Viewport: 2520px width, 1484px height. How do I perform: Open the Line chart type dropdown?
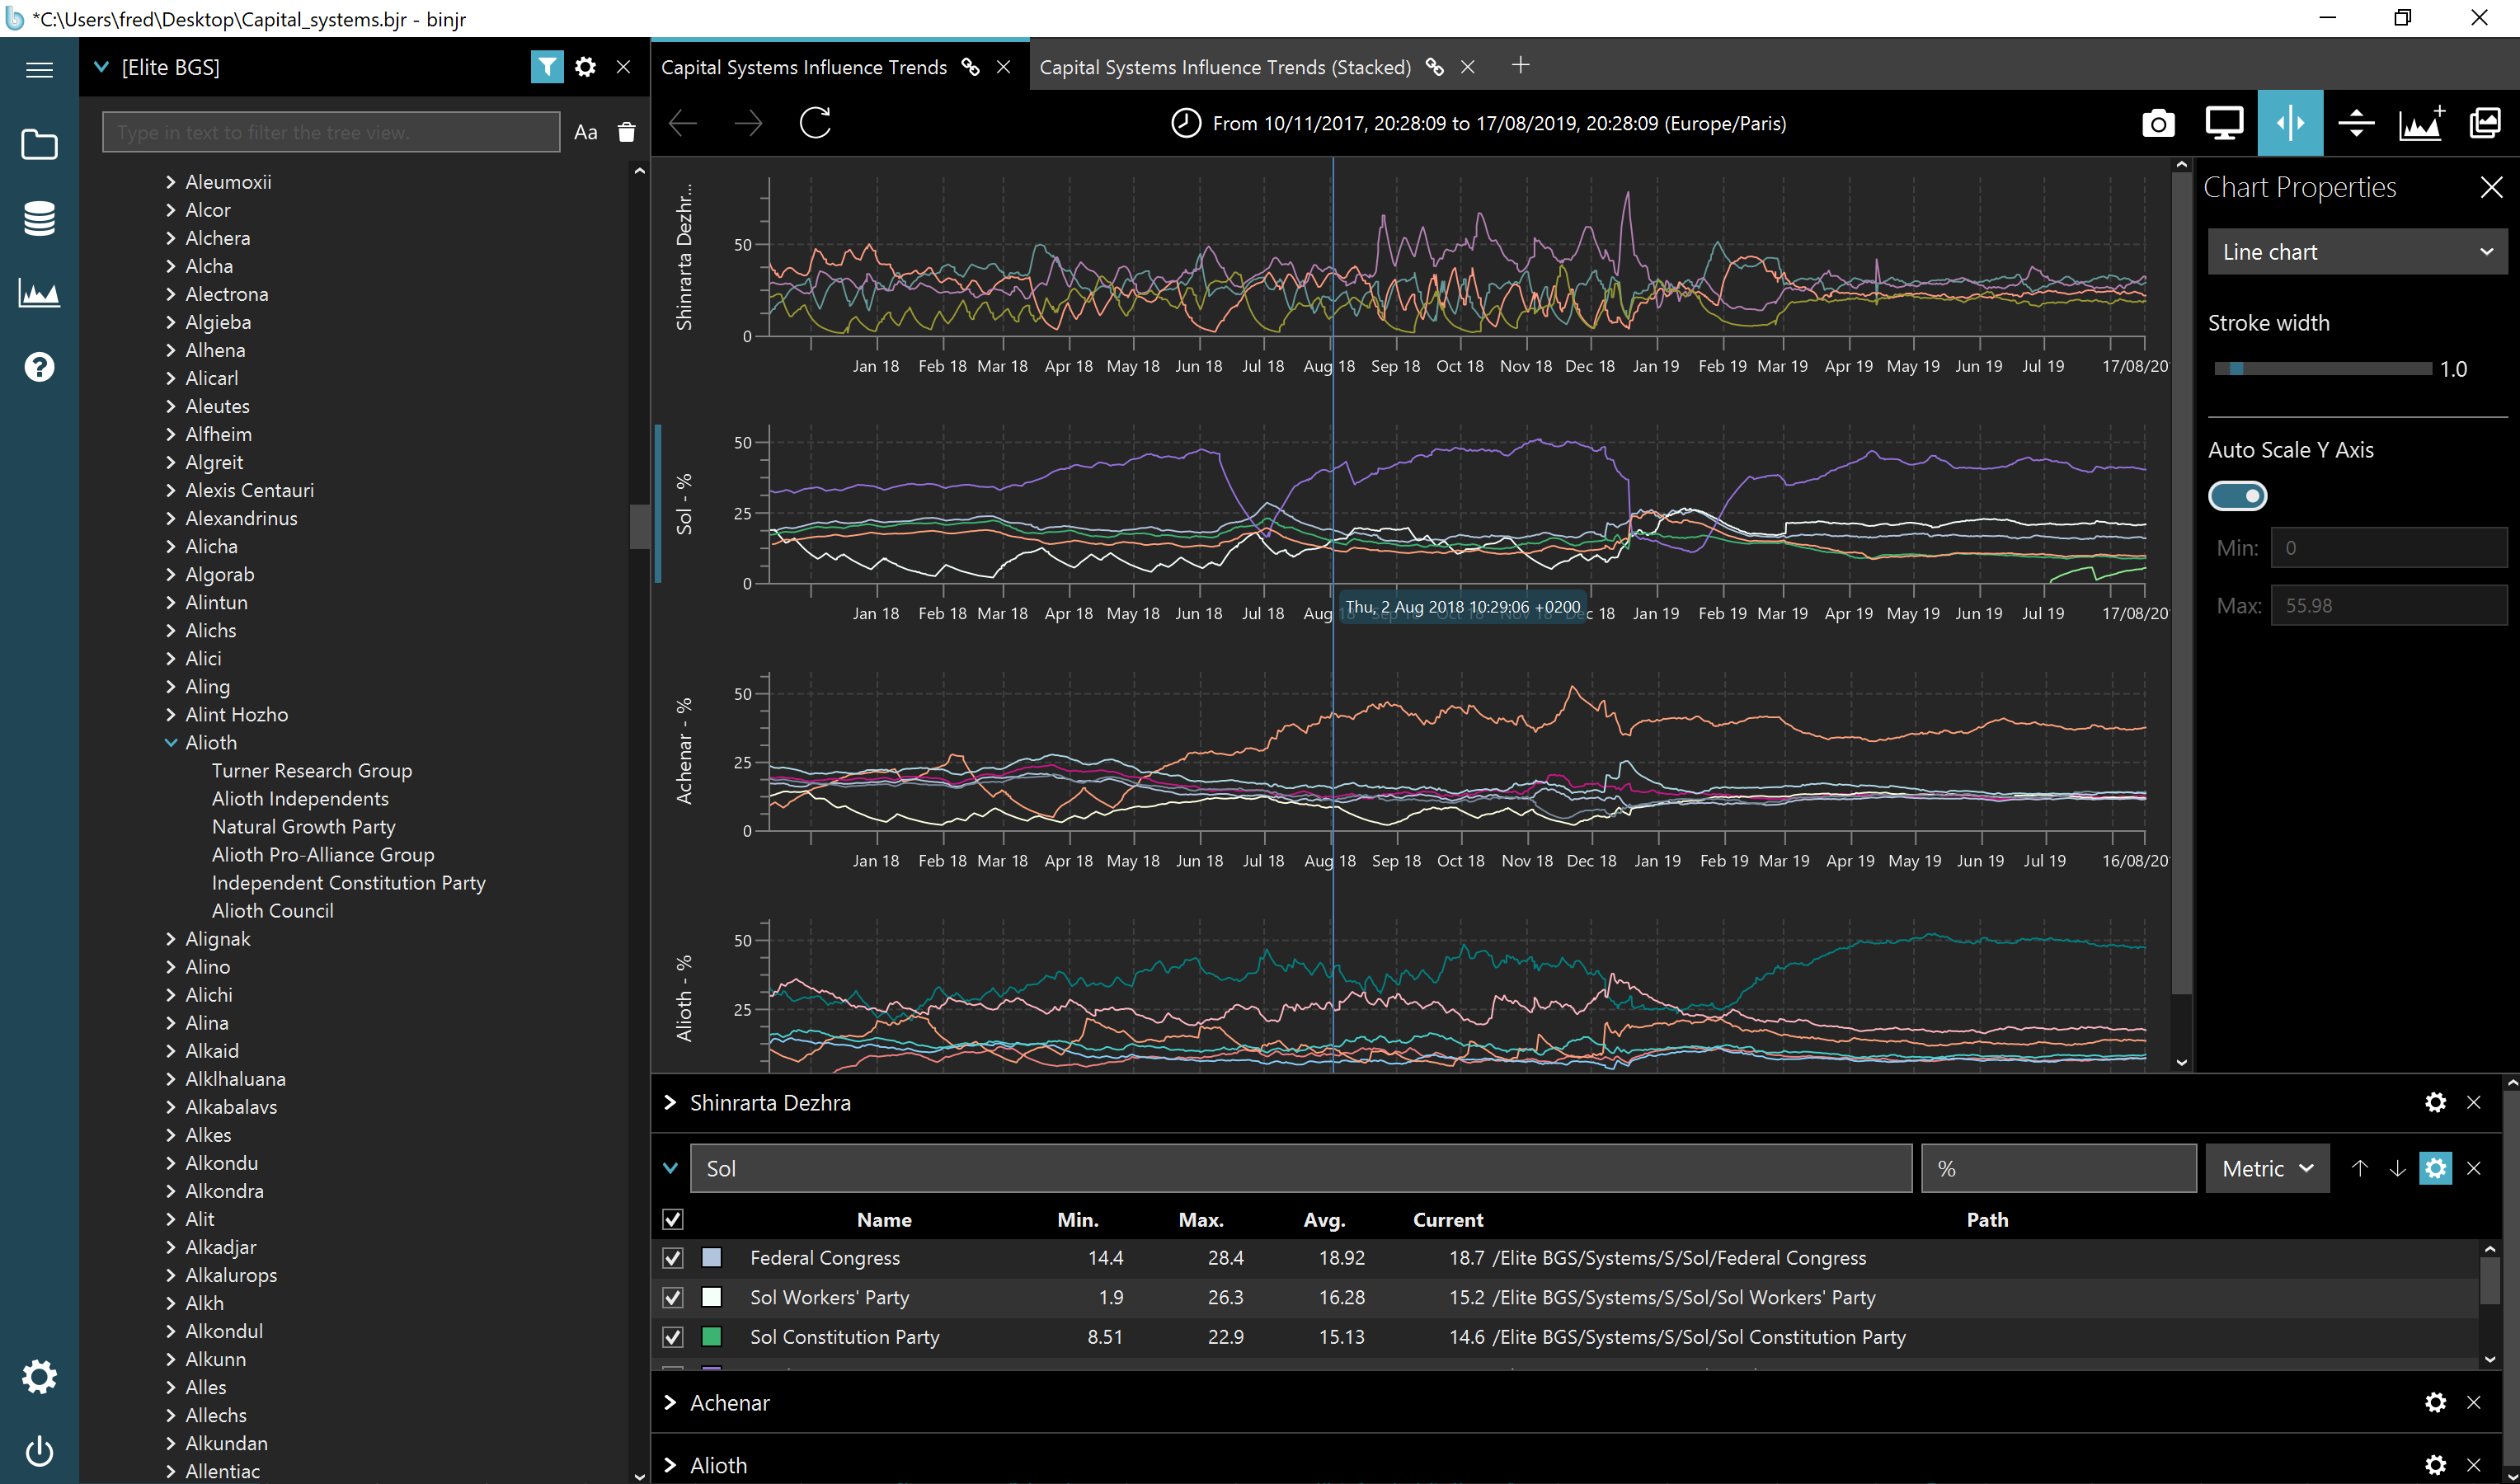click(2357, 252)
